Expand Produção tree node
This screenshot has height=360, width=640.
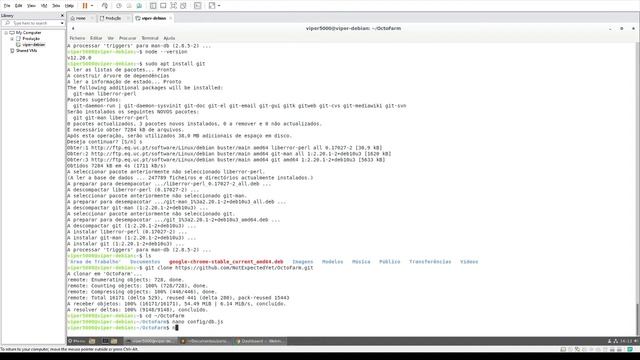[x=12, y=39]
